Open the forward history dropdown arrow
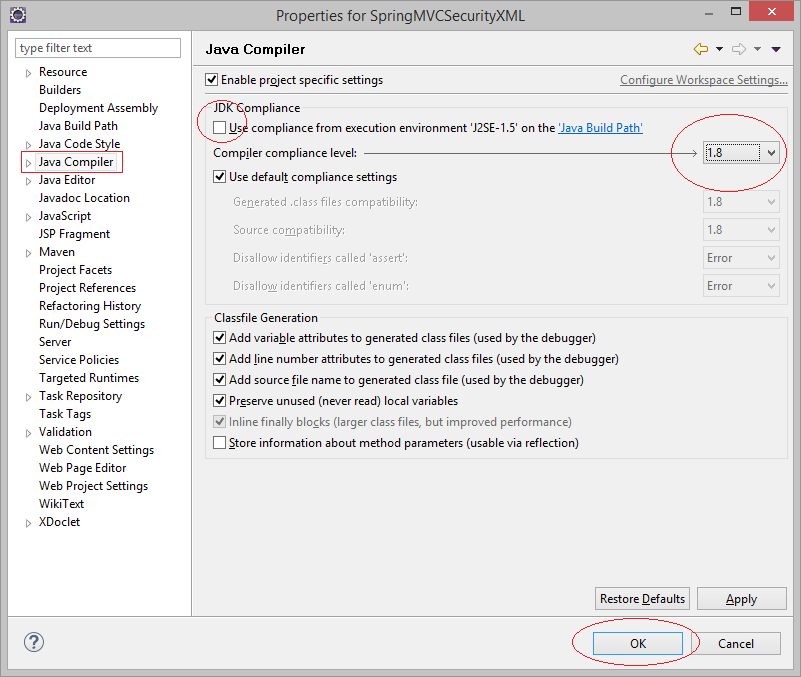801x677 pixels. point(758,49)
